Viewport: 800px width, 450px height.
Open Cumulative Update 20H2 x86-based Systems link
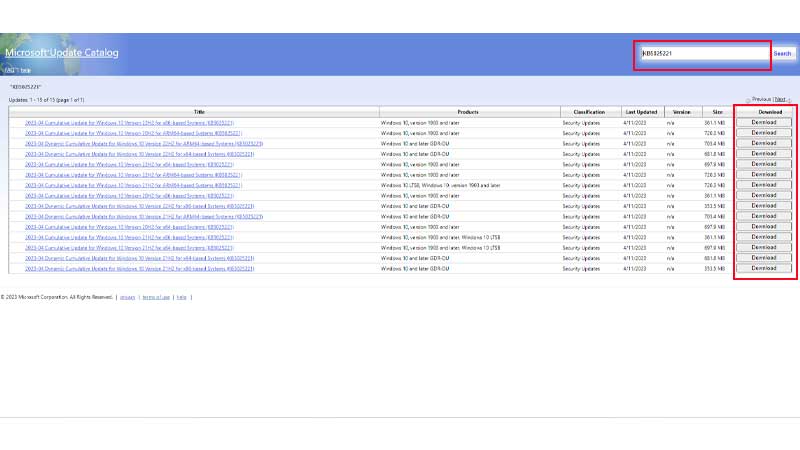pyautogui.click(x=129, y=196)
